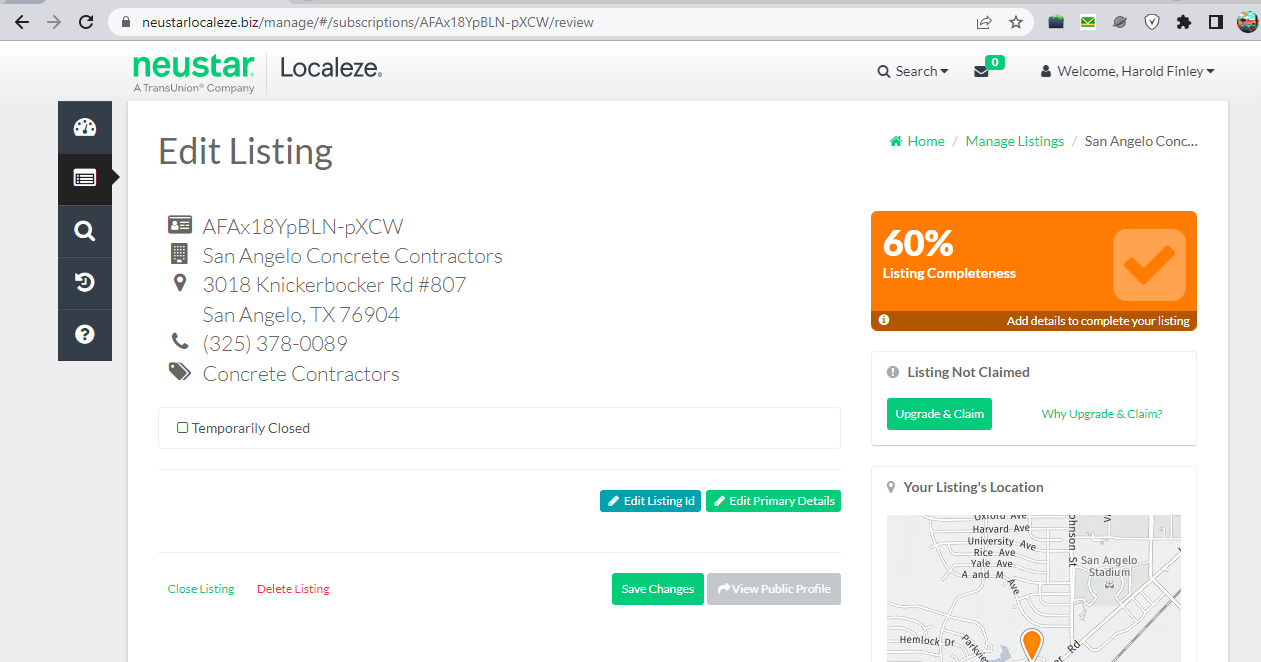Viewport: 1261px width, 662px height.
Task: Click the tags icon beside Concrete Contractors
Action: click(x=179, y=372)
